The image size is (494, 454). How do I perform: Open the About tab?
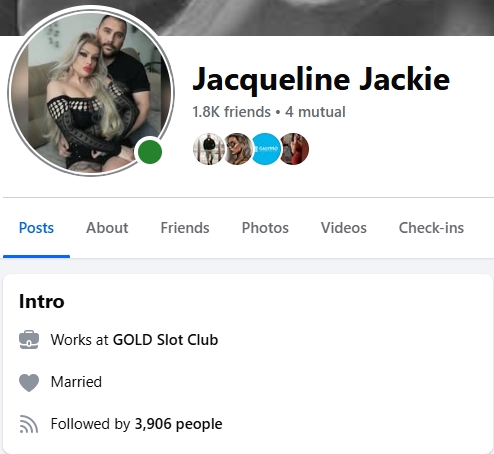[x=107, y=228]
